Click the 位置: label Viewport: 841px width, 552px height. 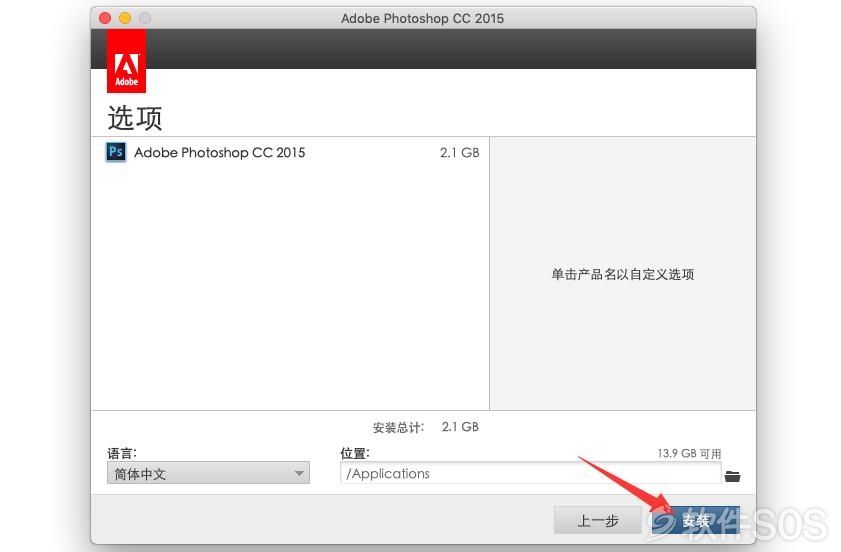point(355,453)
